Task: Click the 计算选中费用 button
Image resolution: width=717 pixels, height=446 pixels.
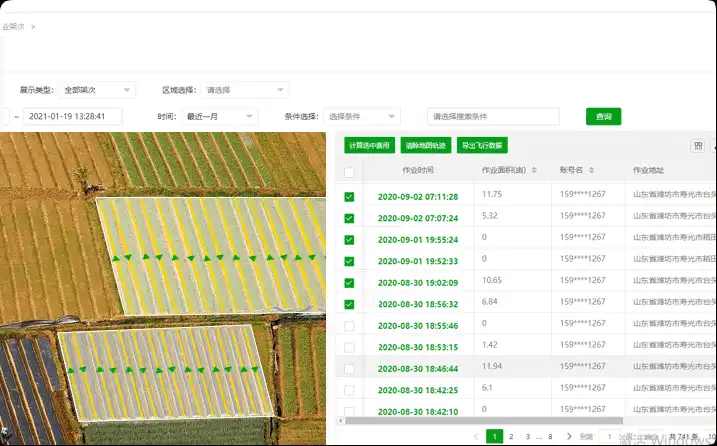Action: pos(369,145)
